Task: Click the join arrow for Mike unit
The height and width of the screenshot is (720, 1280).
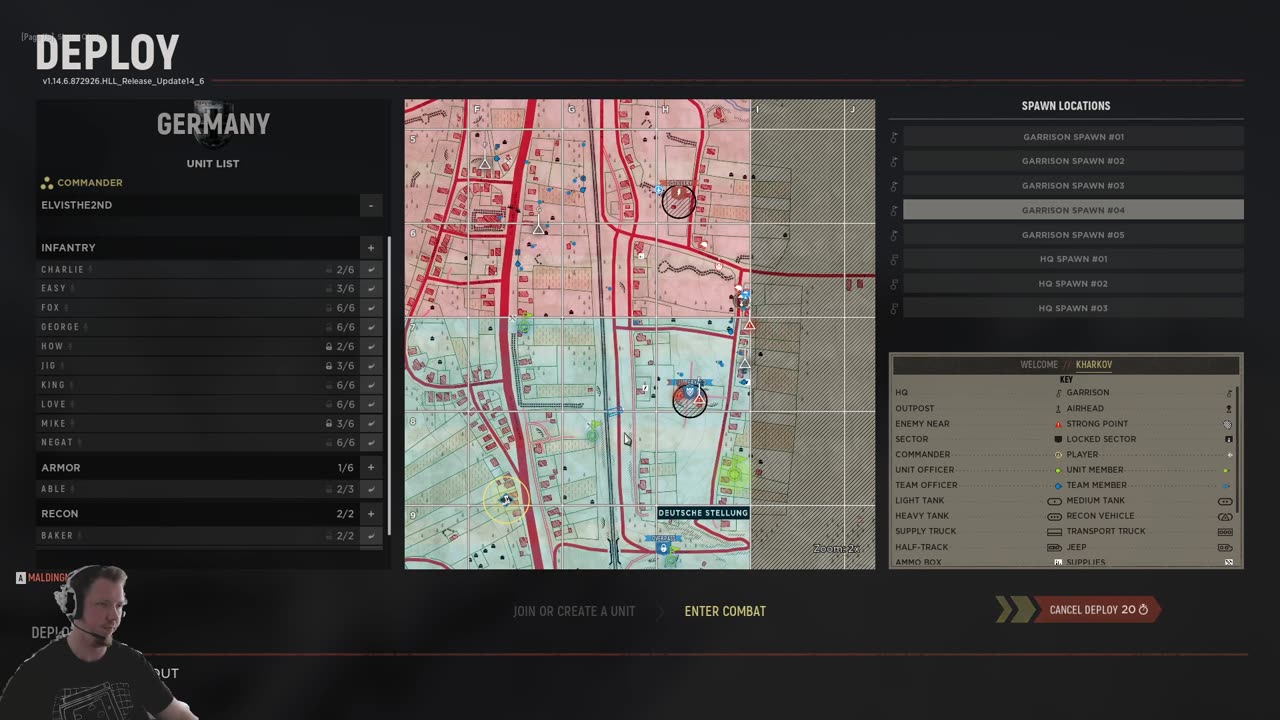Action: click(371, 424)
